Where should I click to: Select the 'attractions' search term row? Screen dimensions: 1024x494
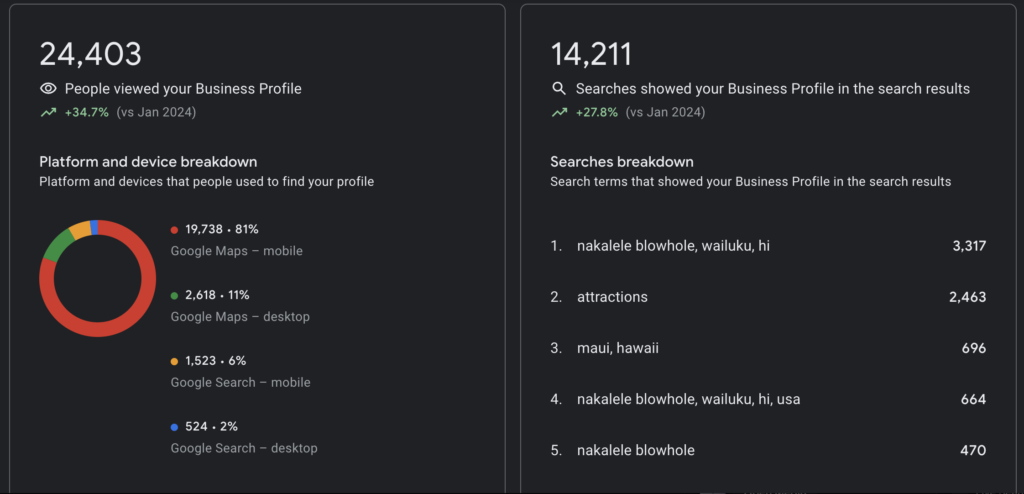(768, 297)
